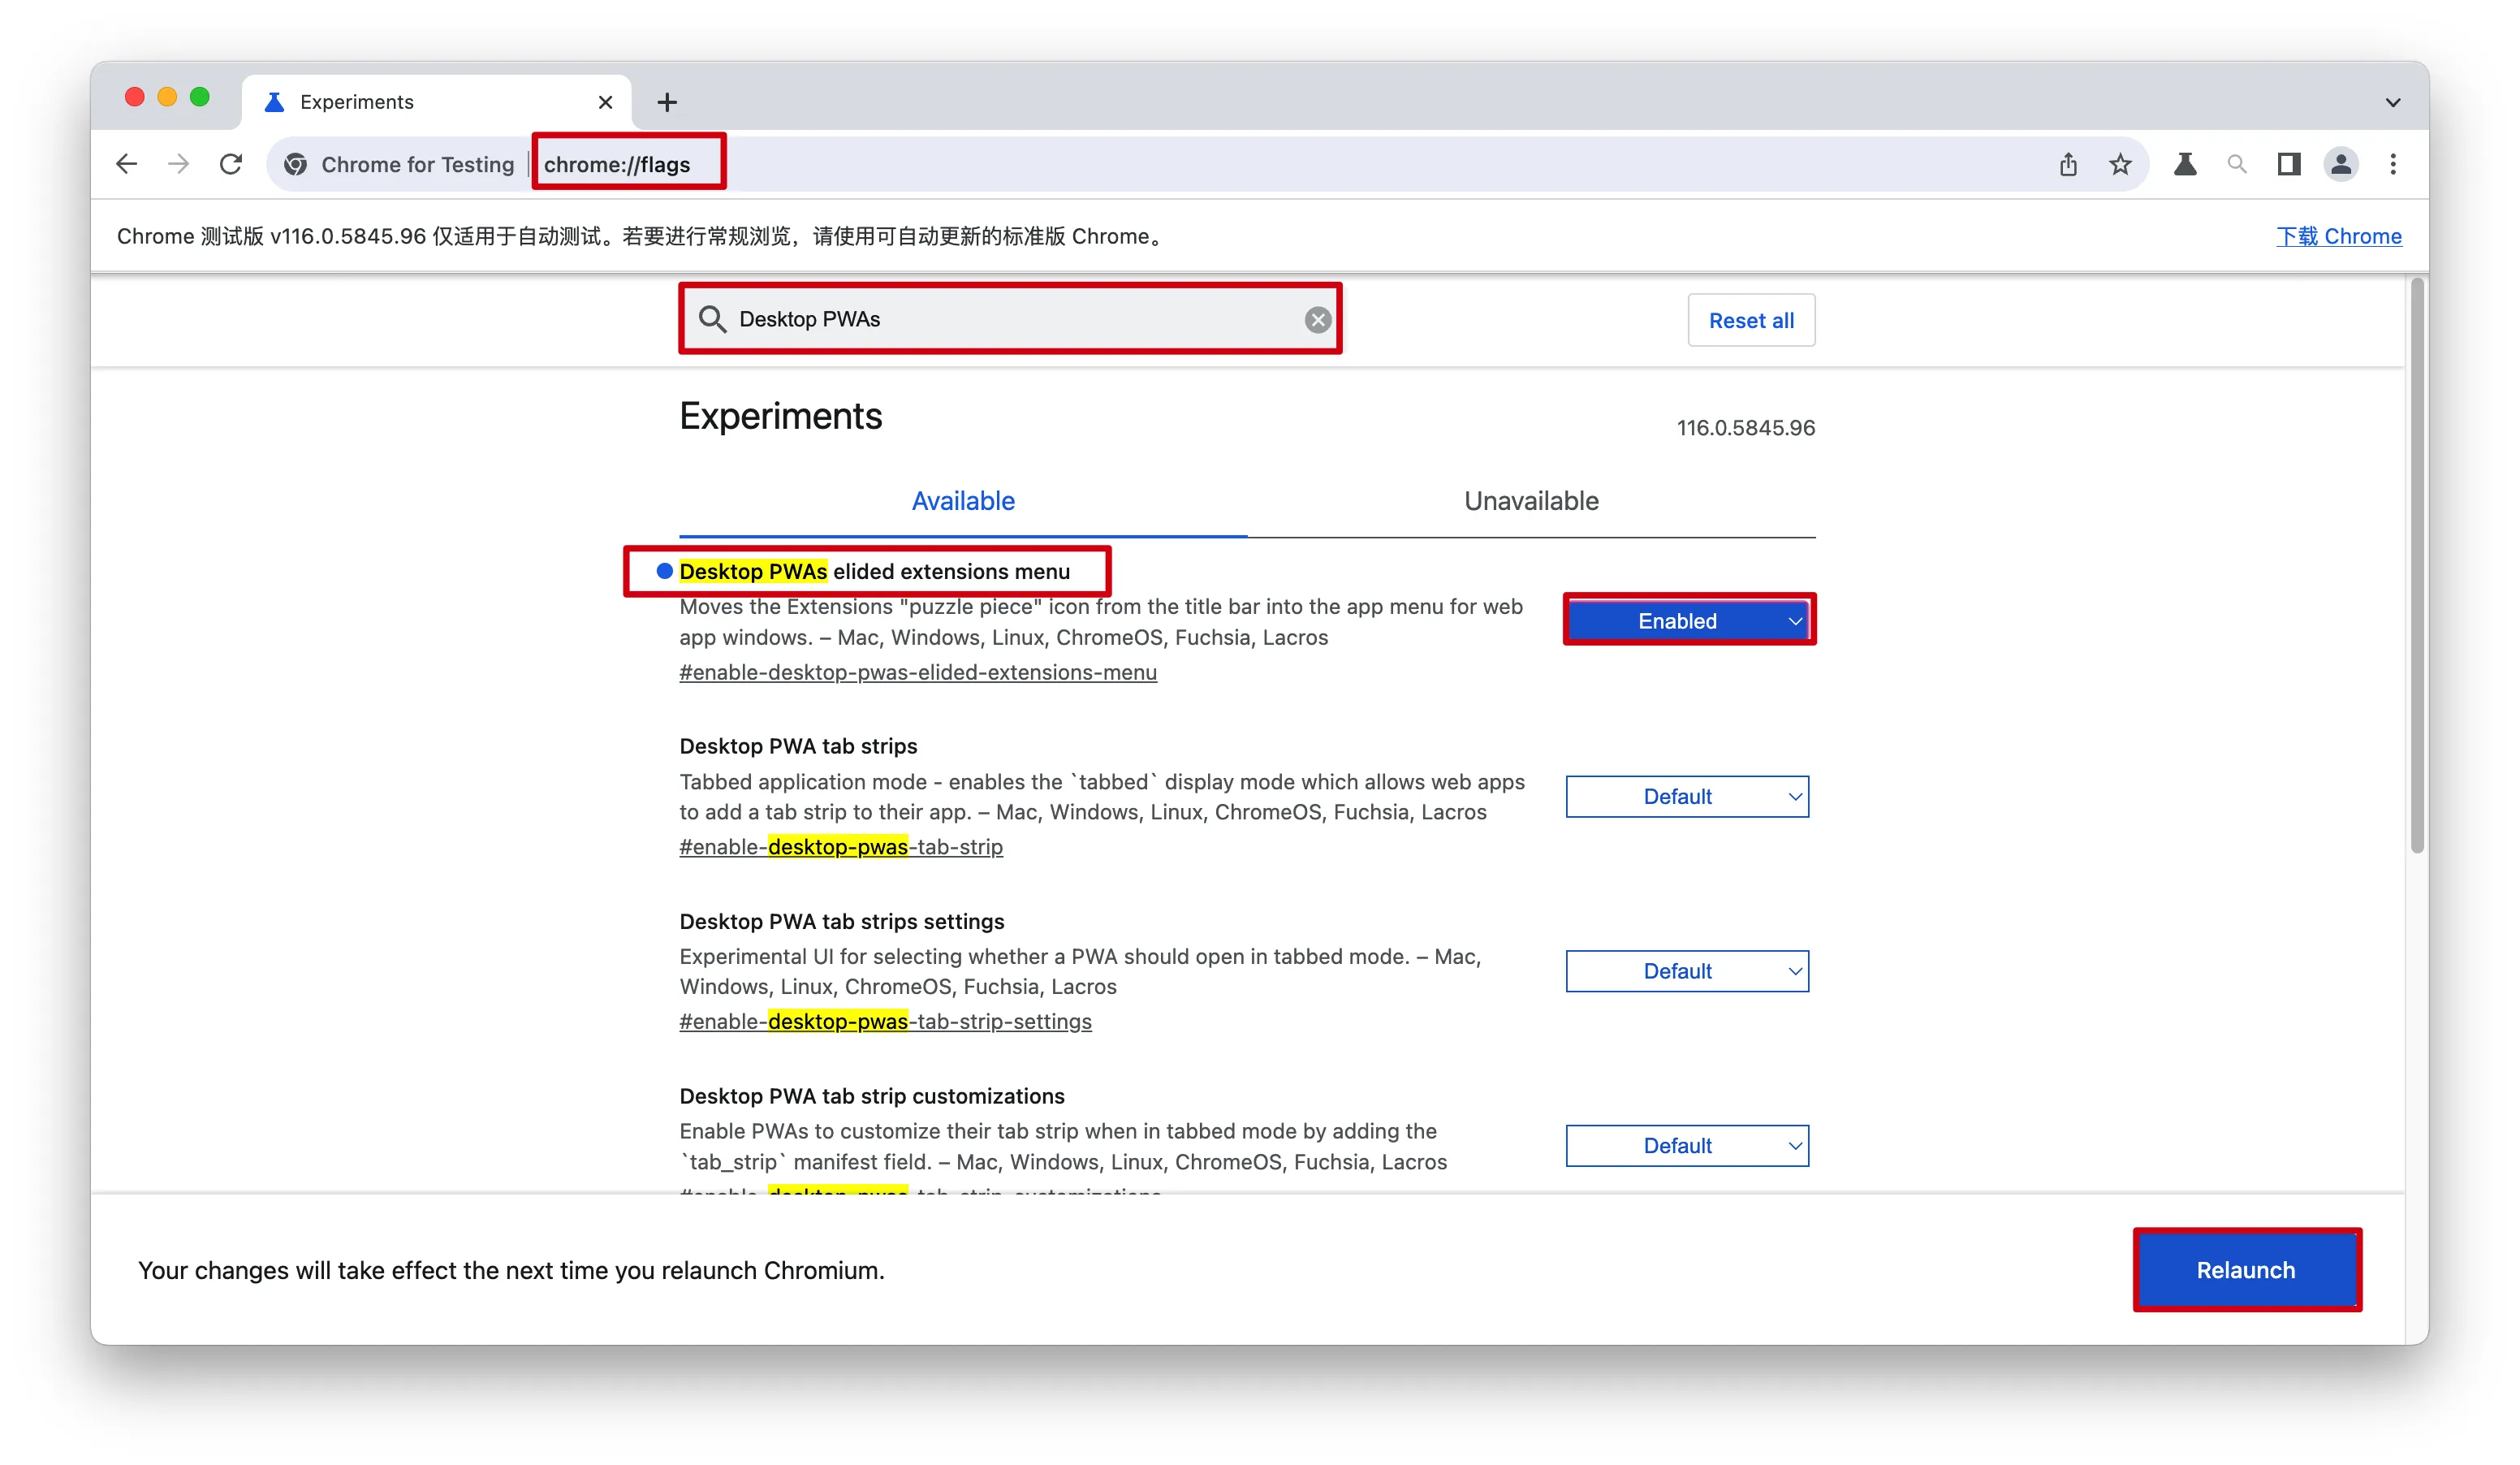Open the Default dropdown for tab strips settings
Viewport: 2520px width, 1465px height.
tap(1687, 971)
